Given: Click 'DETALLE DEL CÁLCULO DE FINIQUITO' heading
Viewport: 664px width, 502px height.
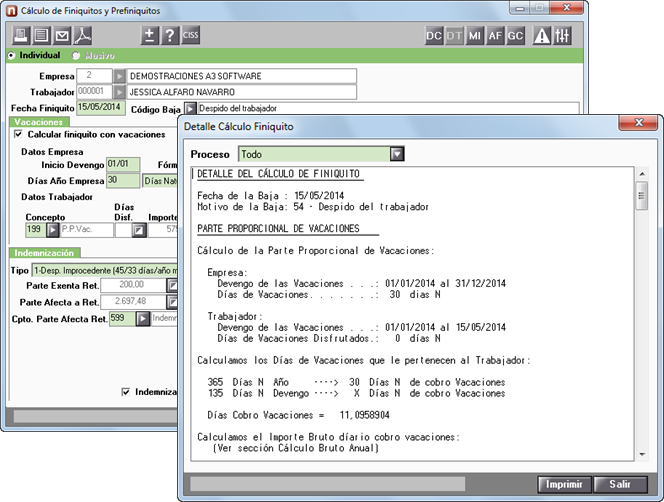Looking at the screenshot, I should click(279, 174).
